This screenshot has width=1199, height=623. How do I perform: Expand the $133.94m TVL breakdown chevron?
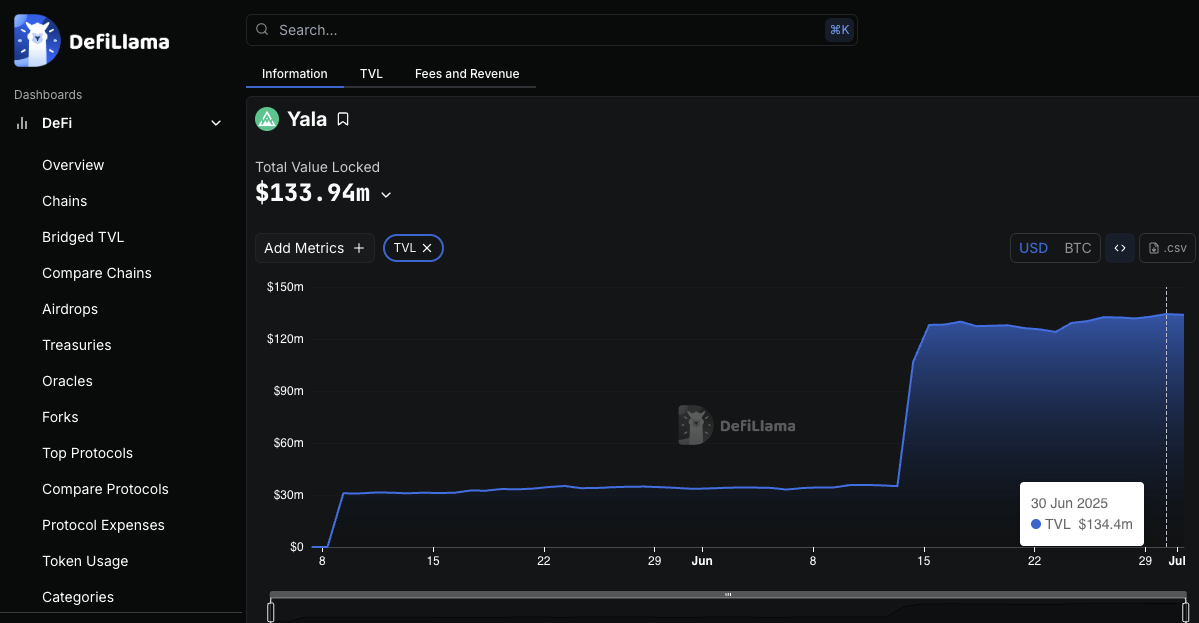[386, 195]
